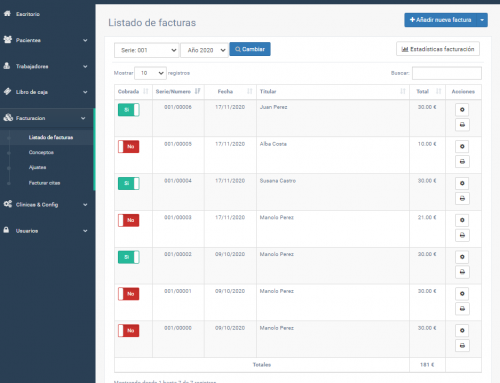
Task: Open the Serie: 001 dropdown
Action: (147, 50)
